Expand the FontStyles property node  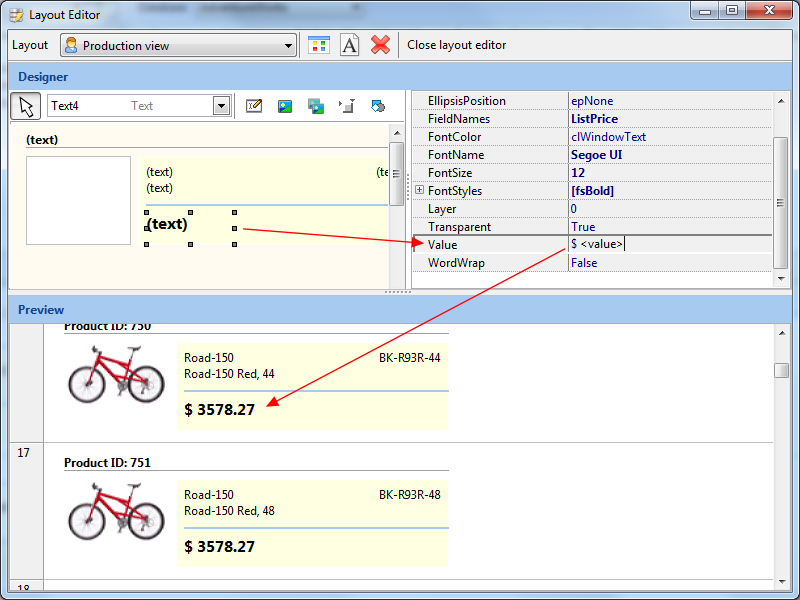pyautogui.click(x=420, y=191)
